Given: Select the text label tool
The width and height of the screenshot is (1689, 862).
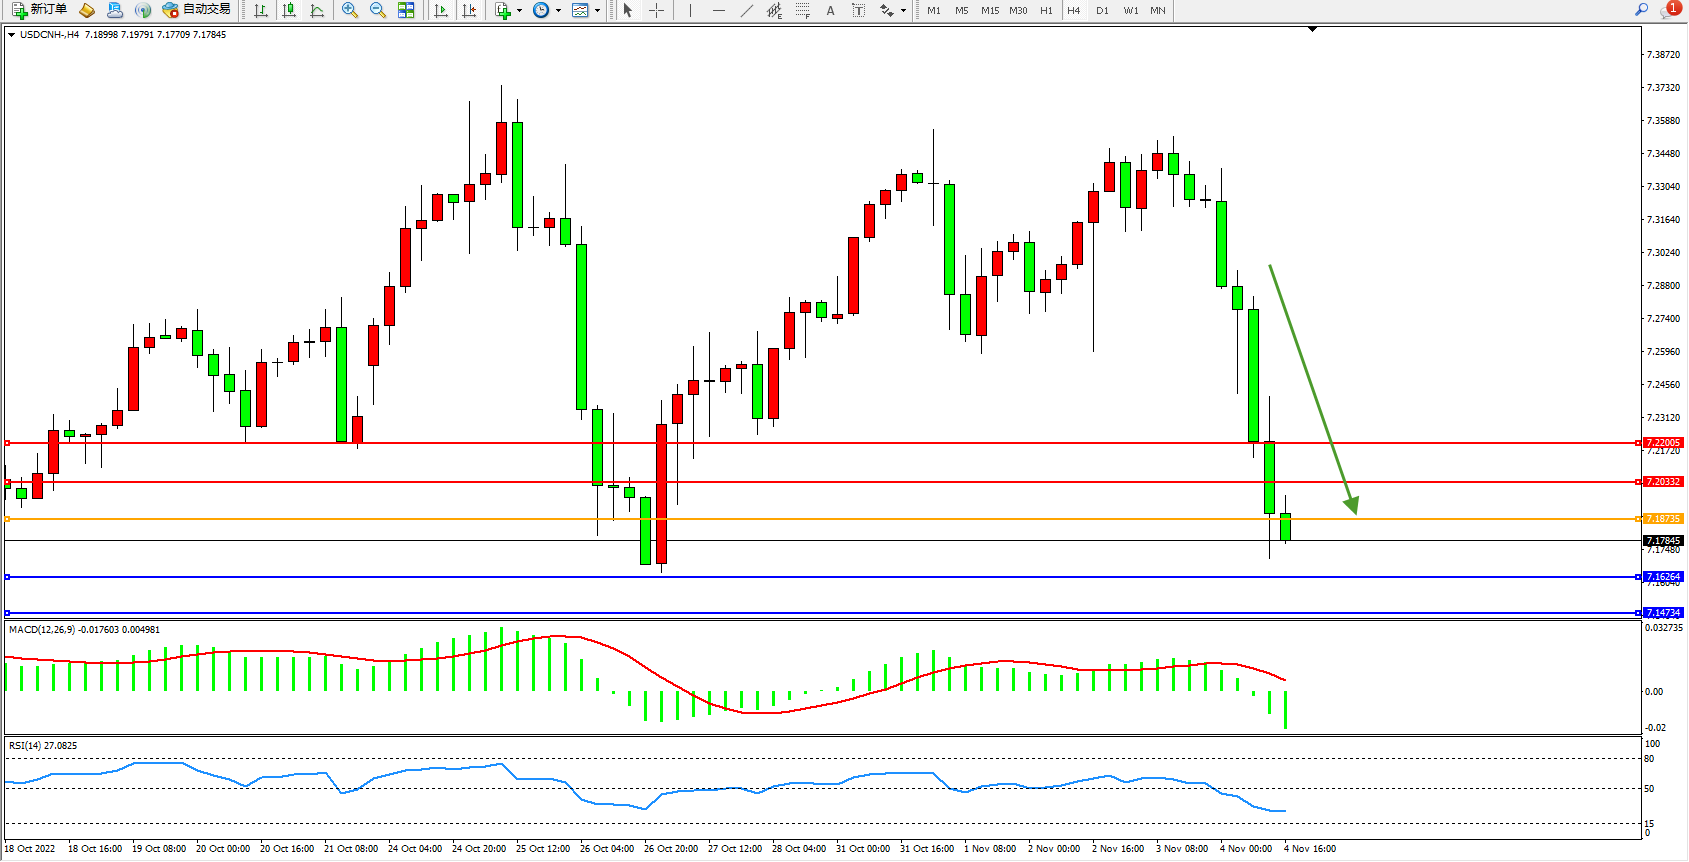Looking at the screenshot, I should (858, 10).
